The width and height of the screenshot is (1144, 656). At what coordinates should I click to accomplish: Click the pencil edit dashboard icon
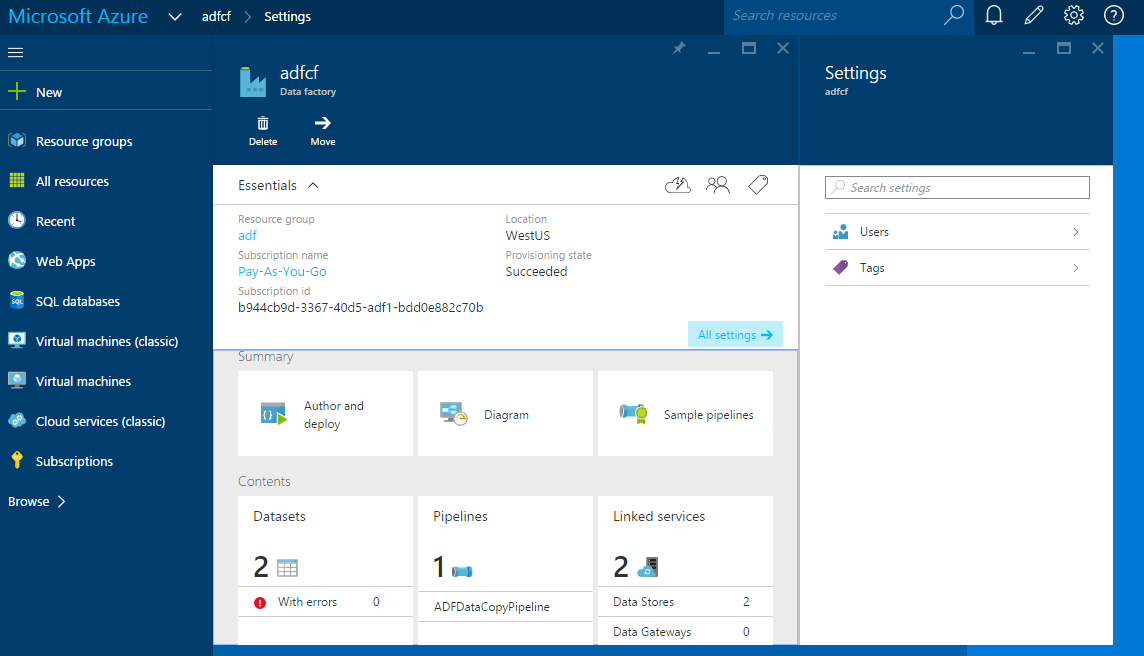pyautogui.click(x=1034, y=15)
